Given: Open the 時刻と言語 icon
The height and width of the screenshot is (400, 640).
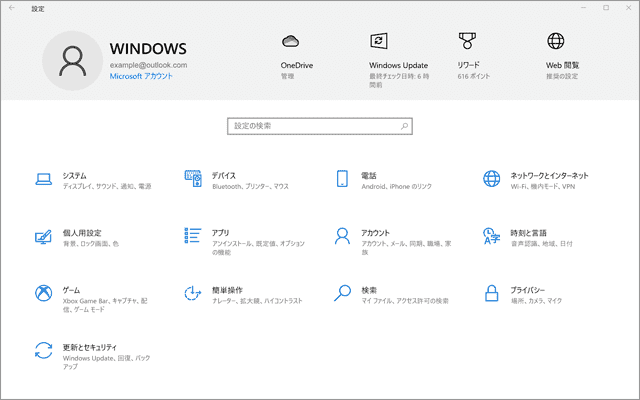Looking at the screenshot, I should click(491, 236).
